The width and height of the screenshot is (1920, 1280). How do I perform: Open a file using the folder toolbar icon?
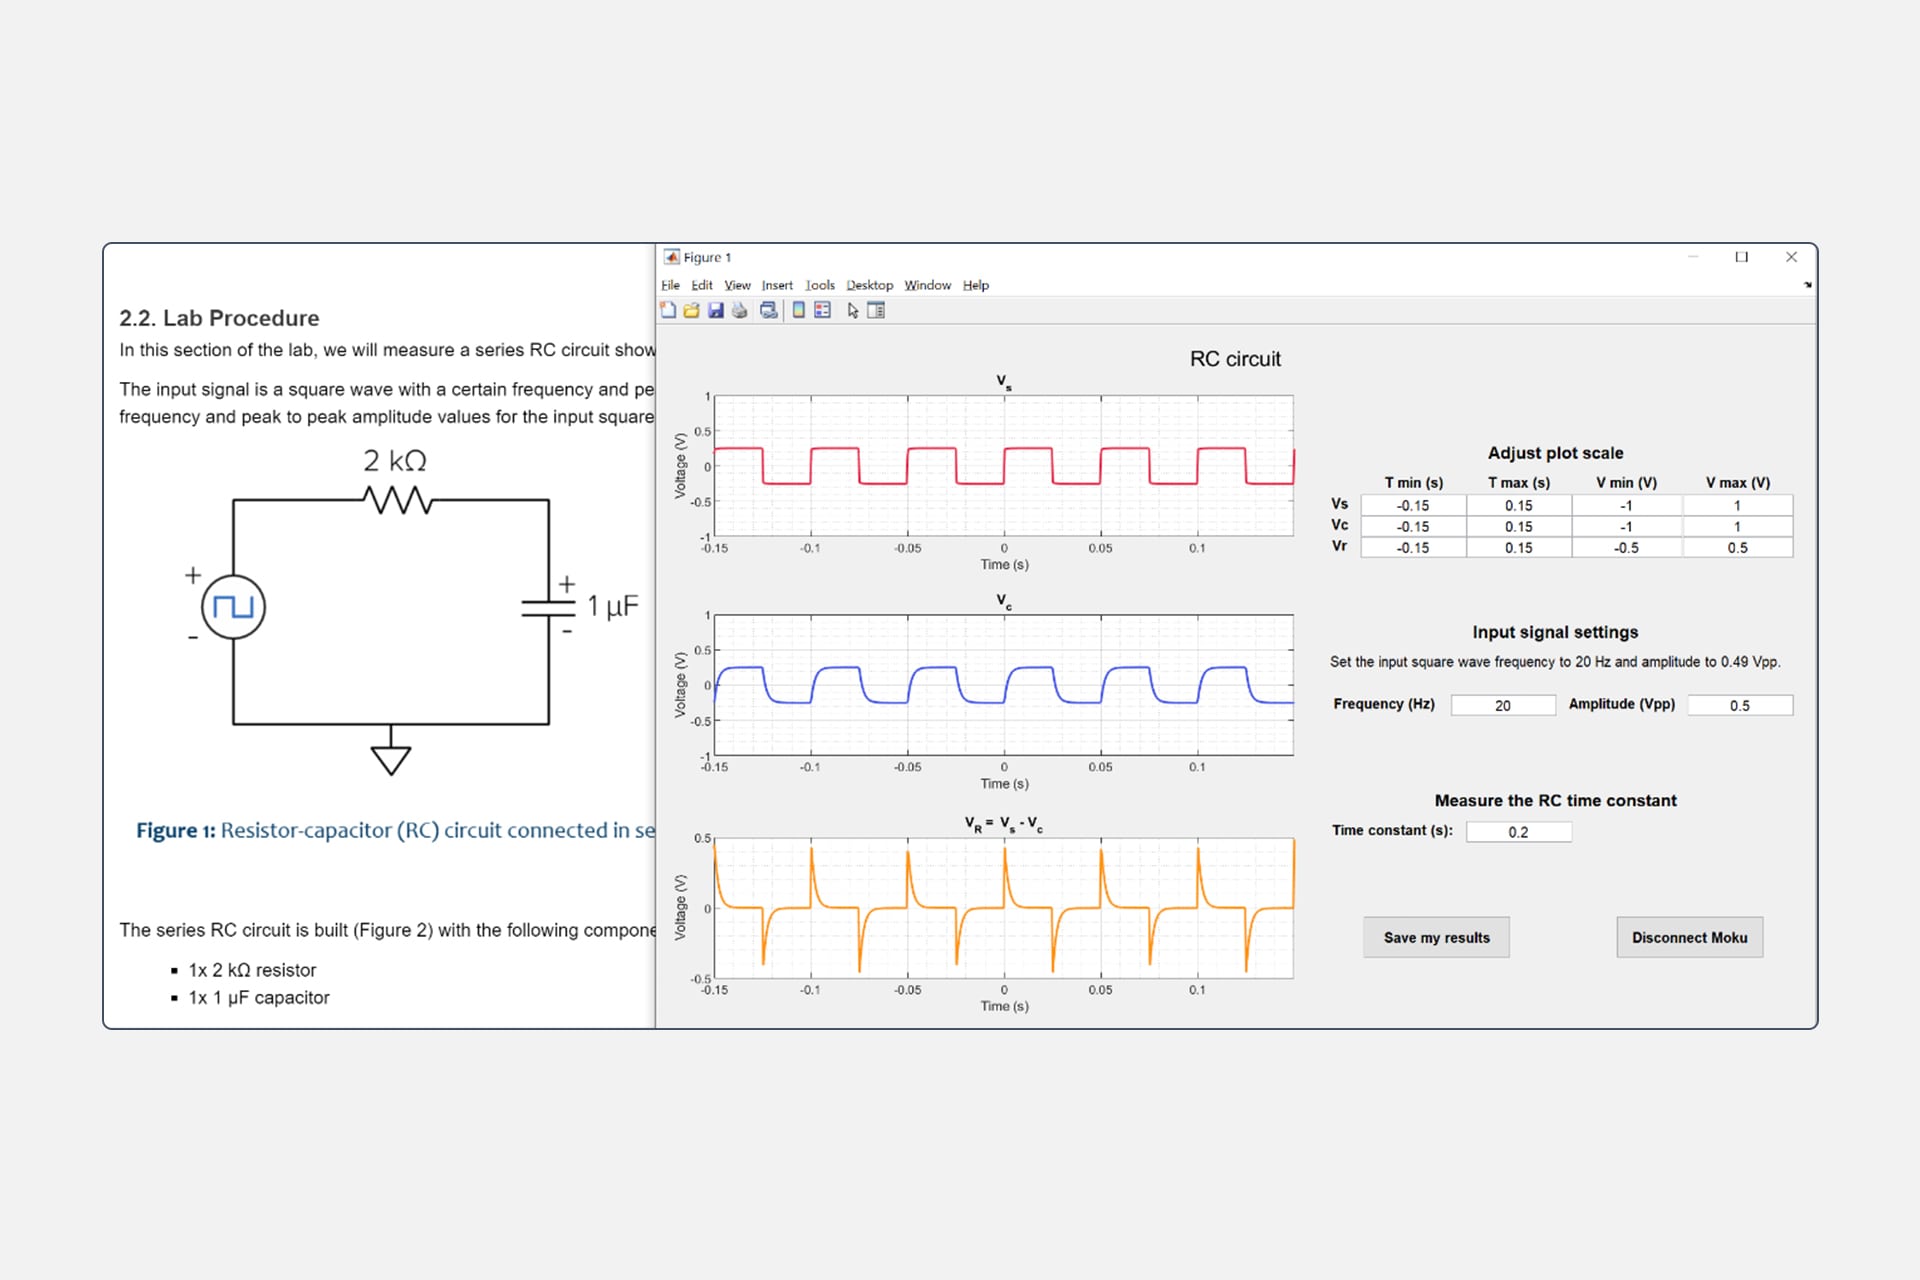click(691, 310)
